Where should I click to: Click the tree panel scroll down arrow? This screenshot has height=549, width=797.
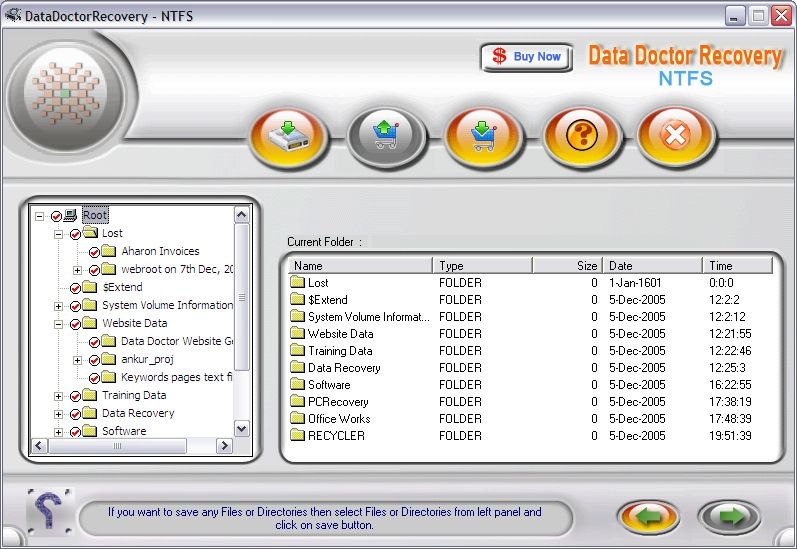tap(241, 428)
